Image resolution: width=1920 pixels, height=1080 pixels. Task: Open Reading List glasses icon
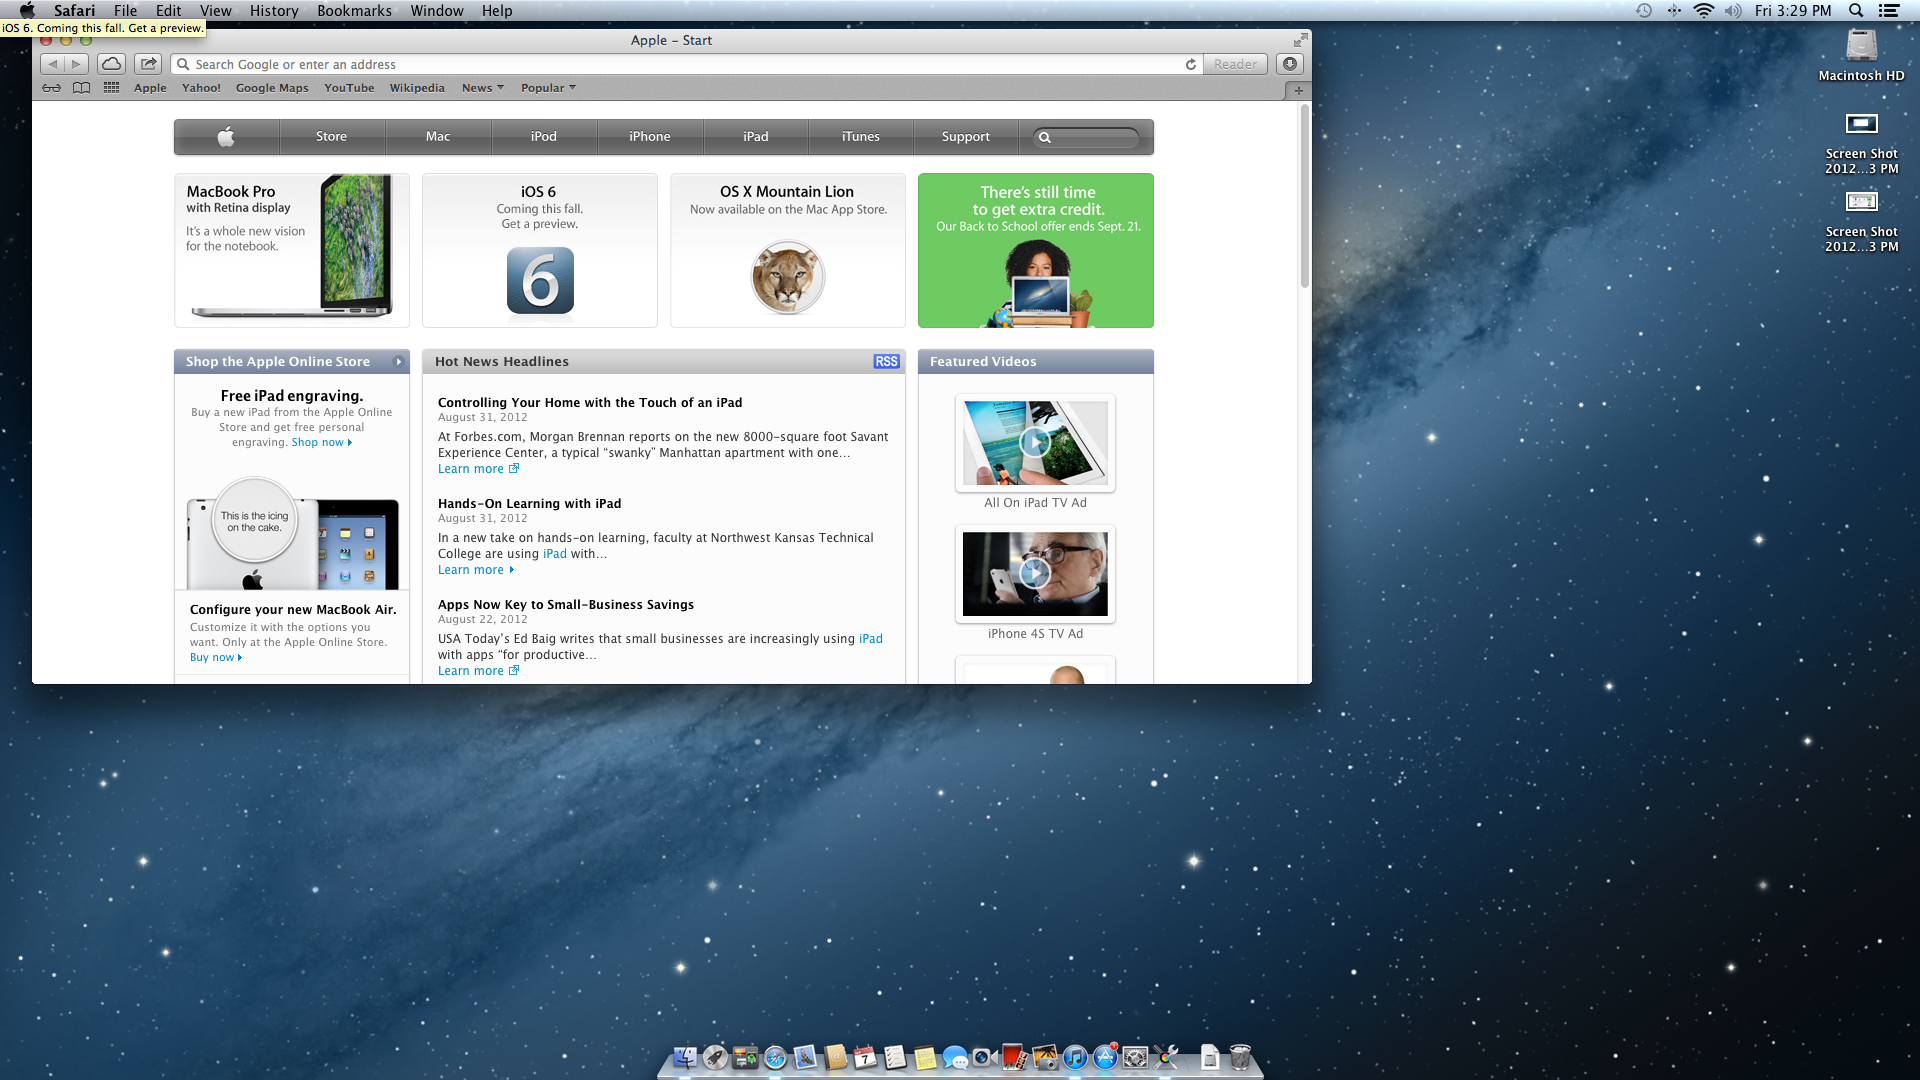tap(51, 88)
